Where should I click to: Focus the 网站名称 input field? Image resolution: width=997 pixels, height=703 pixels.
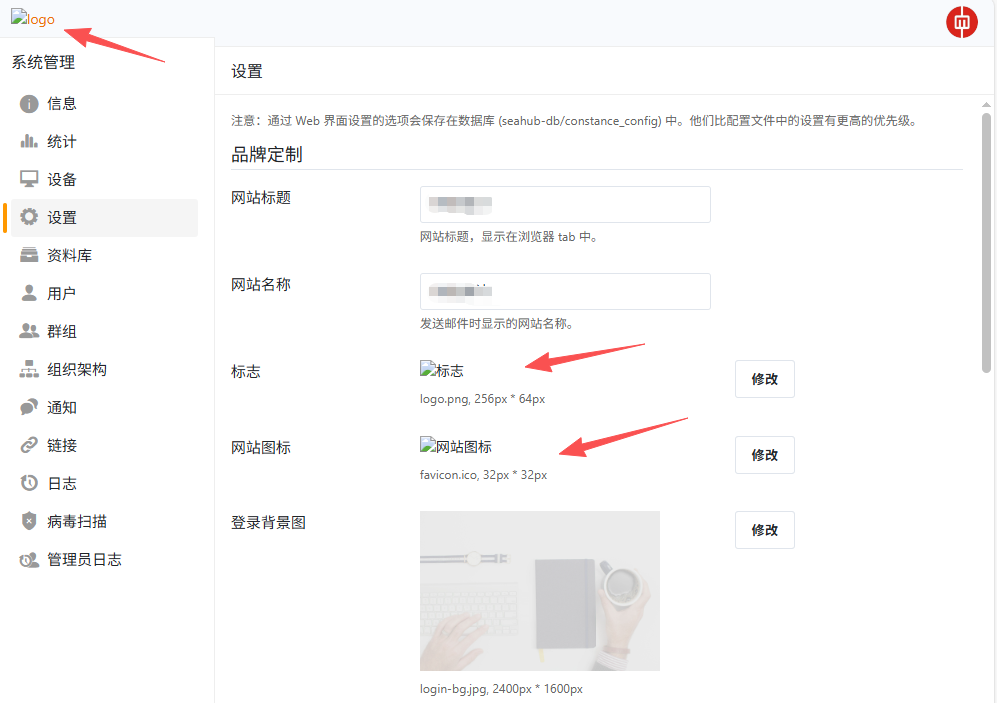click(565, 291)
